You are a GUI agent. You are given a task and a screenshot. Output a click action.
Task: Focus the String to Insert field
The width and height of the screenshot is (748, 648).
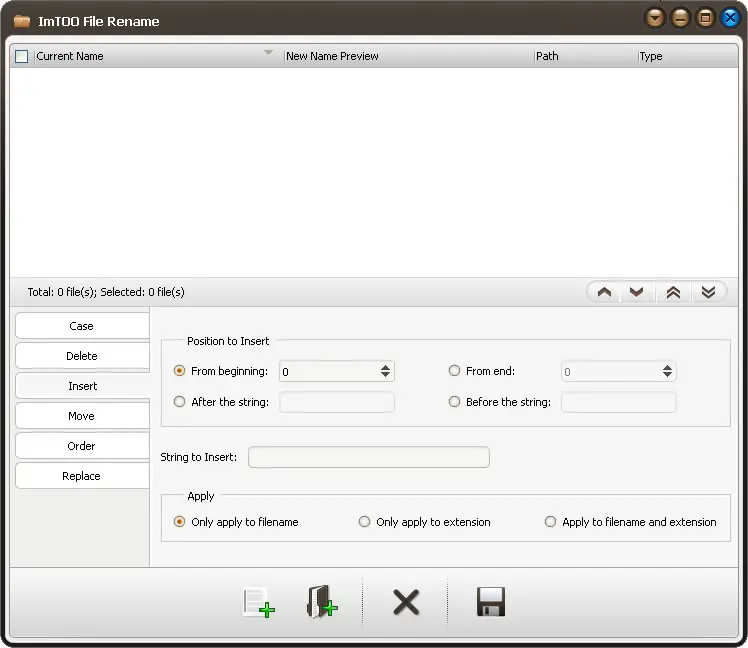click(369, 457)
